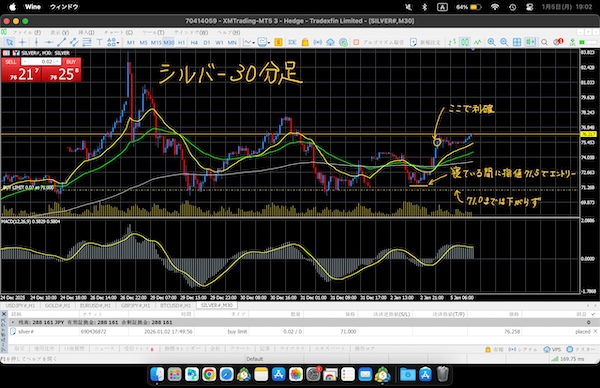Switch to EURUSD#,H1 chart tab
This screenshot has height=388, width=600.
tap(95, 305)
